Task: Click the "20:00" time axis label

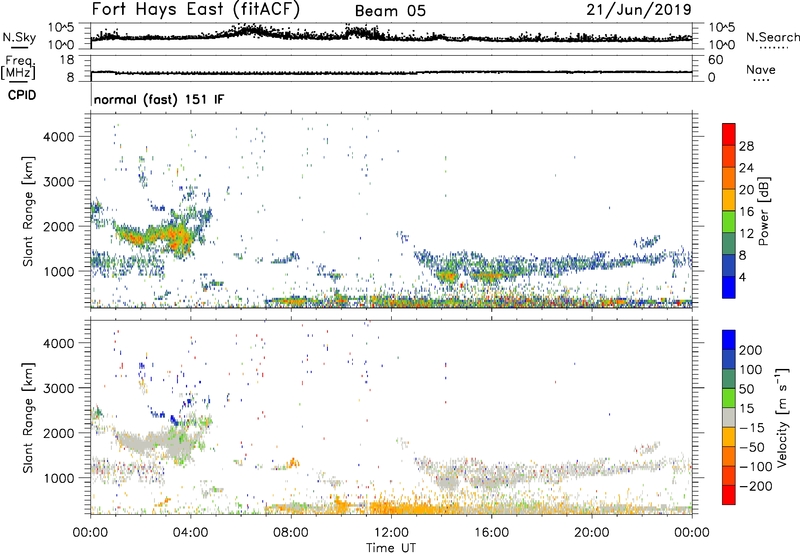Action: click(592, 533)
